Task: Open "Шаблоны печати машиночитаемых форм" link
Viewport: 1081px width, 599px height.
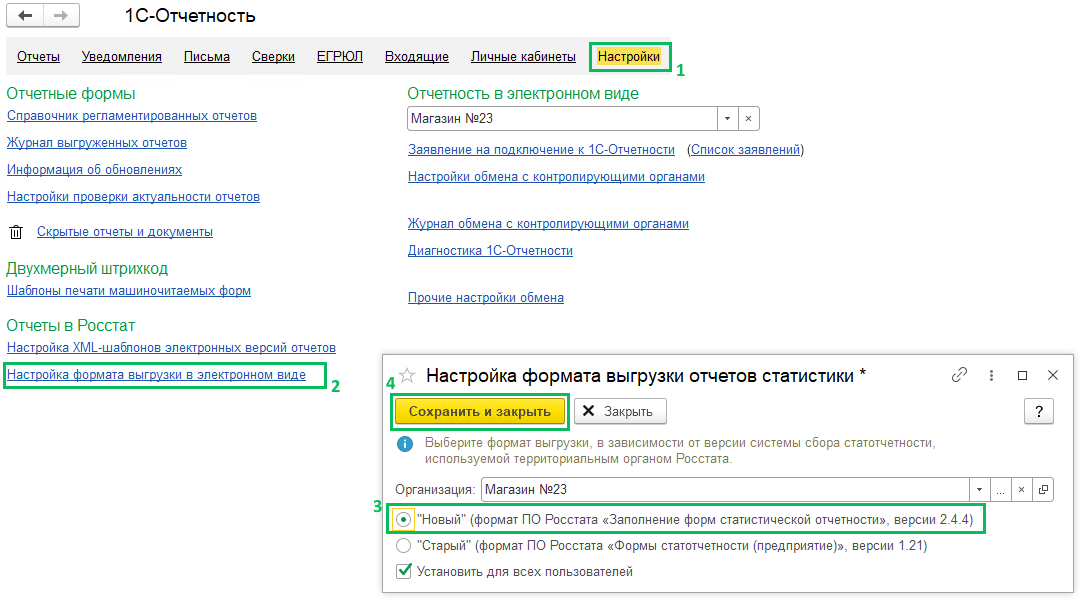Action: (129, 291)
